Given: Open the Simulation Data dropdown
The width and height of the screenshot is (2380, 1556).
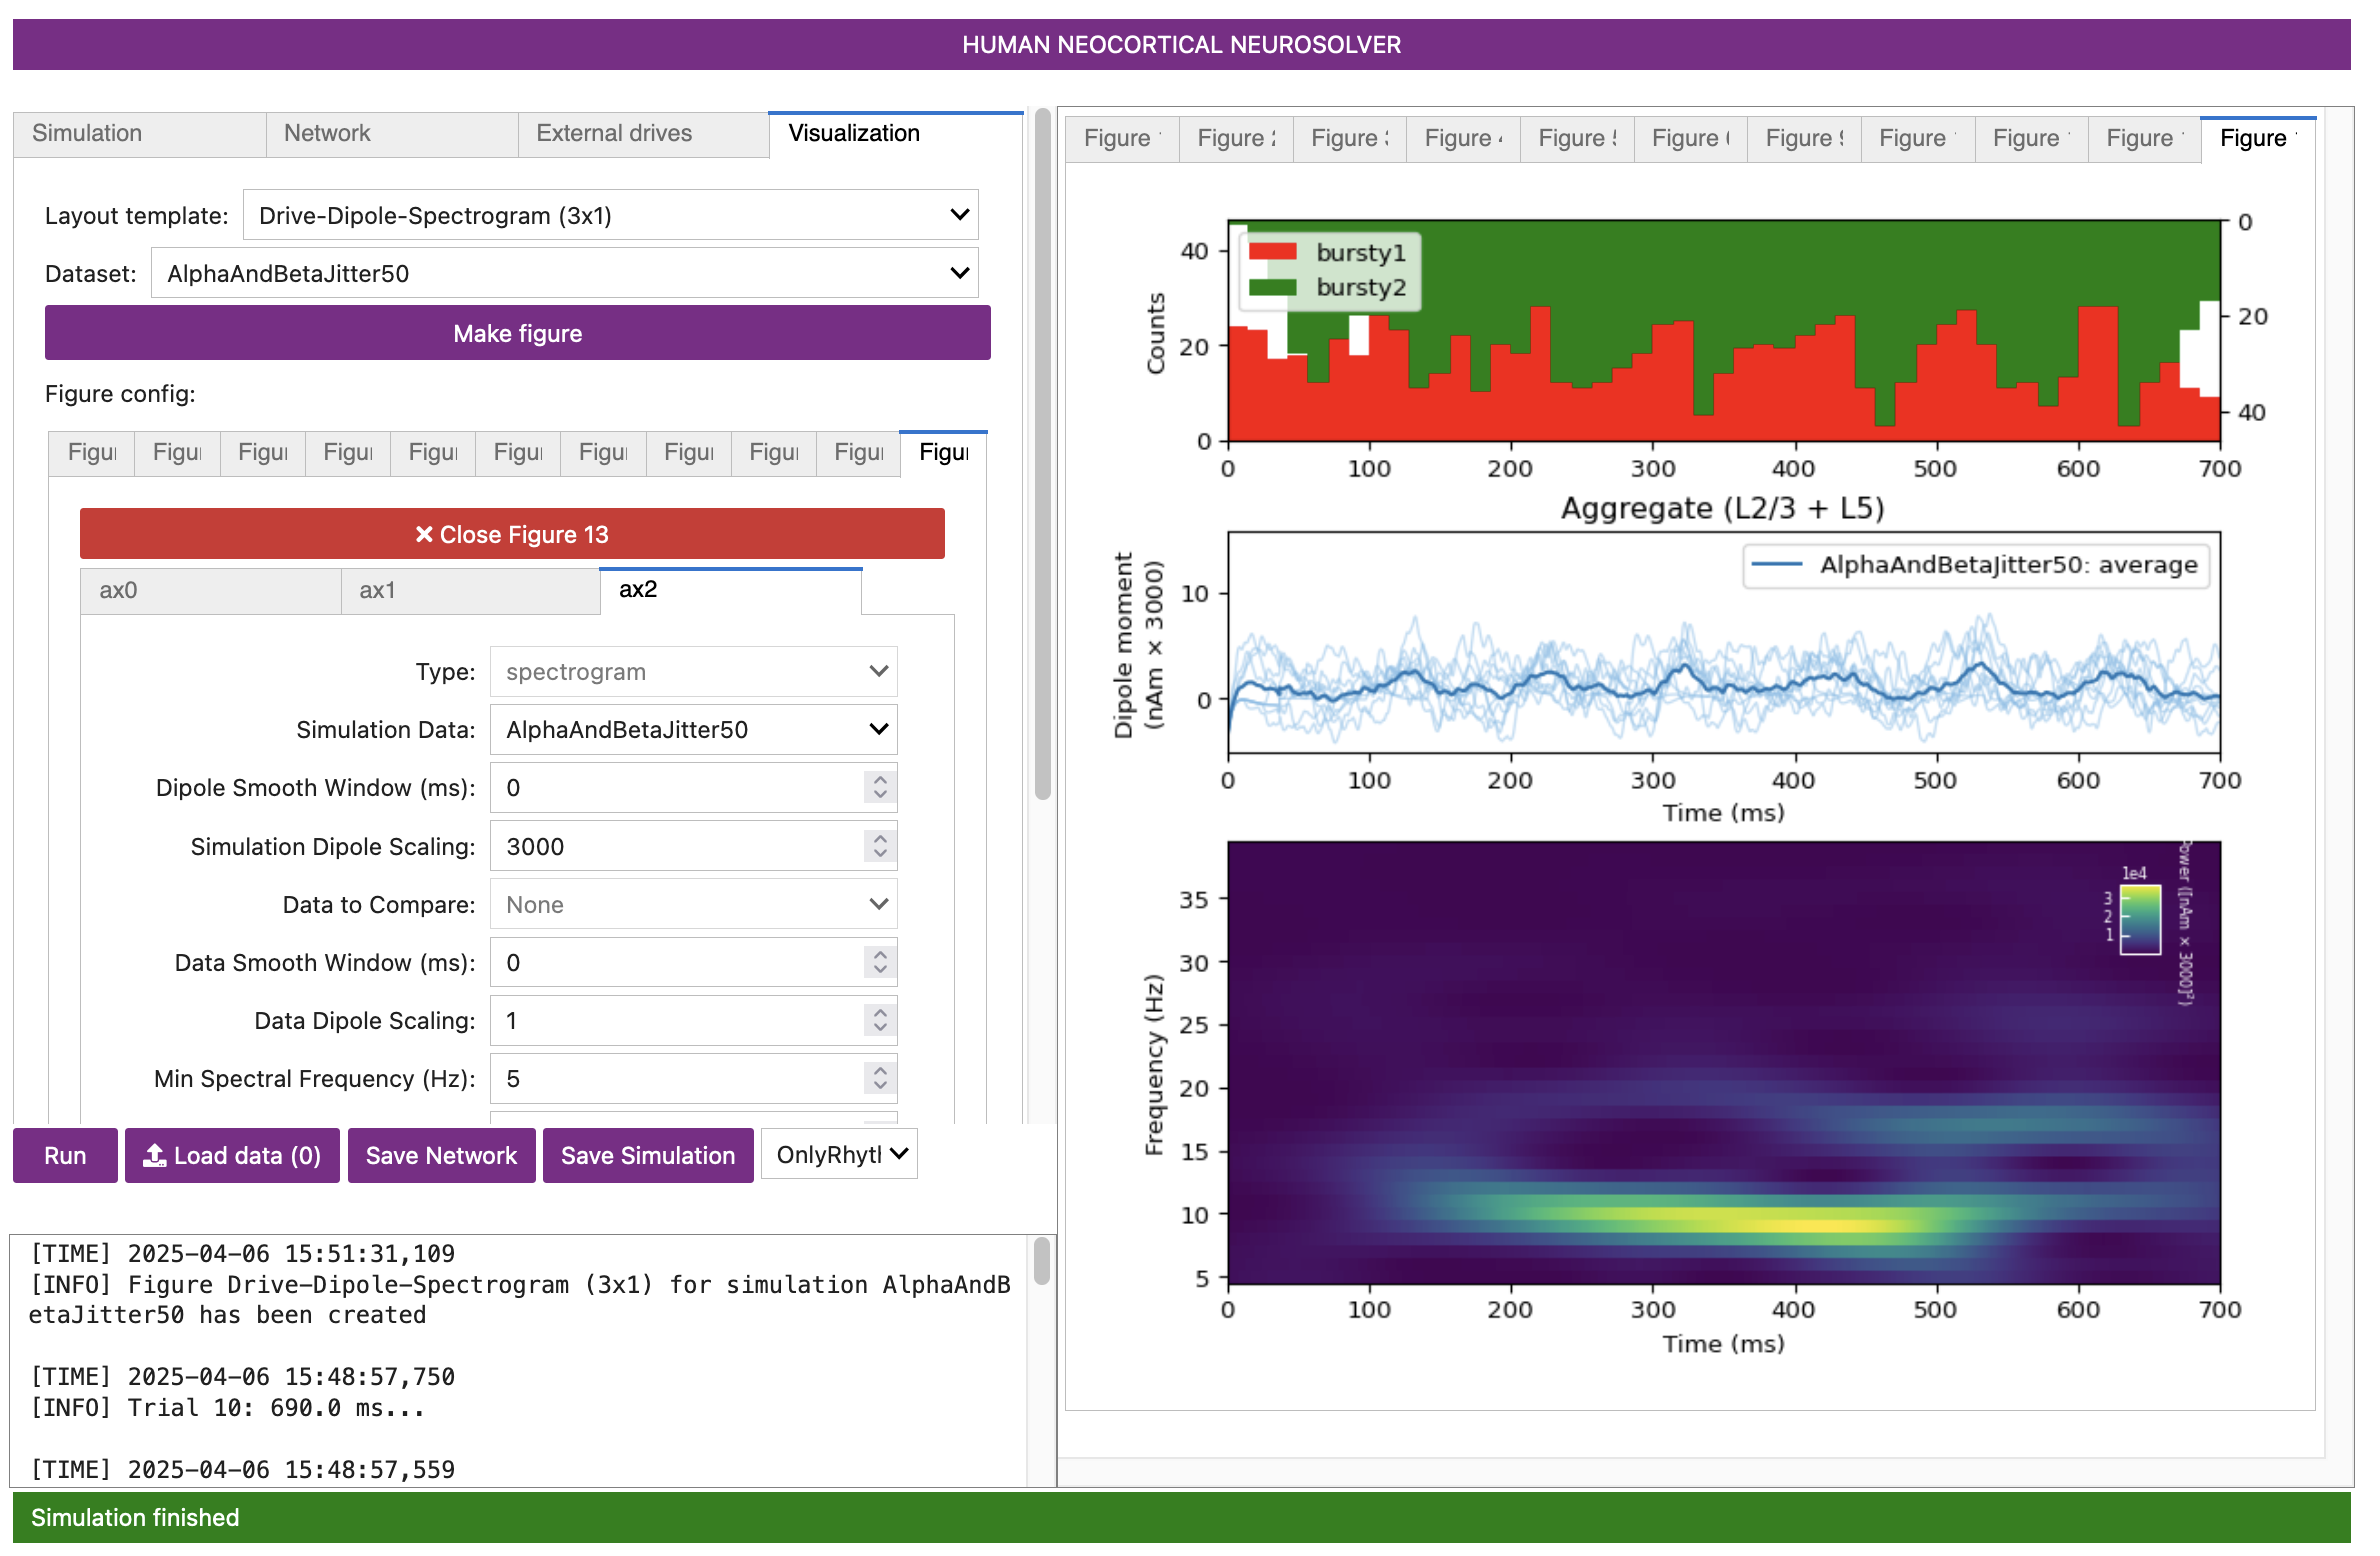Looking at the screenshot, I should [x=693, y=730].
